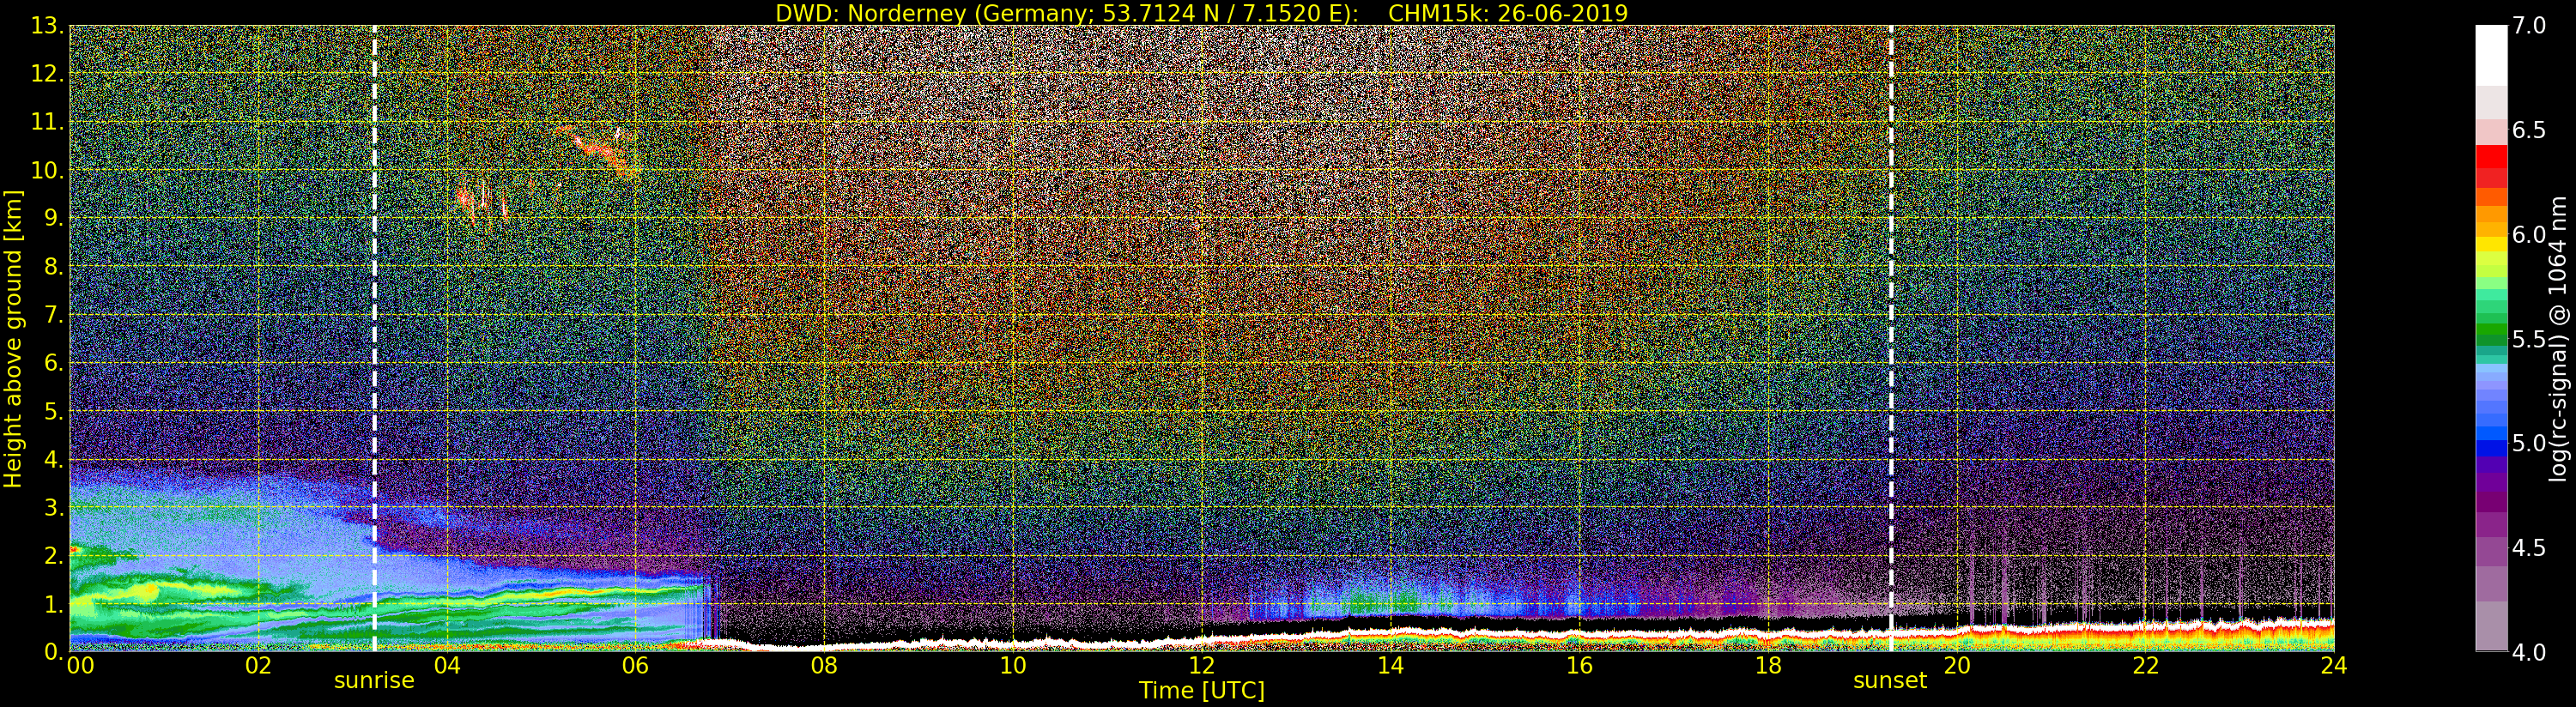Click the '1.' height axis tick label
Viewport: 2576px width, 707px height.
point(54,603)
